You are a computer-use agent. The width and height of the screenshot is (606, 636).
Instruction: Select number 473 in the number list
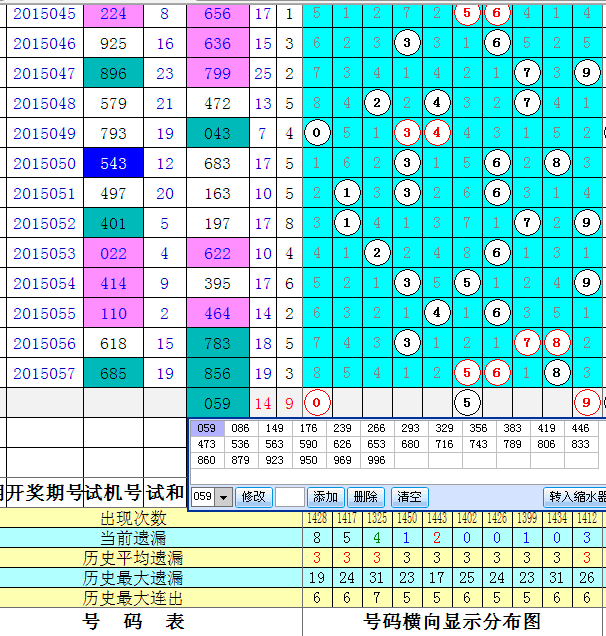click(206, 445)
